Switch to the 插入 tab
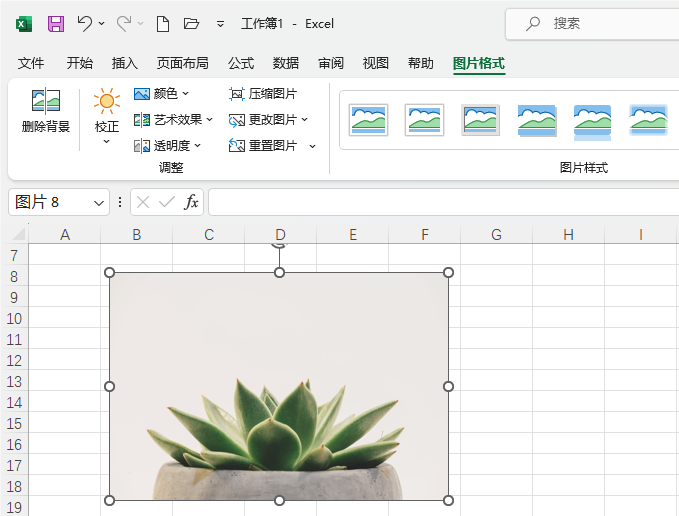Screen dimensions: 679x516 click(125, 63)
